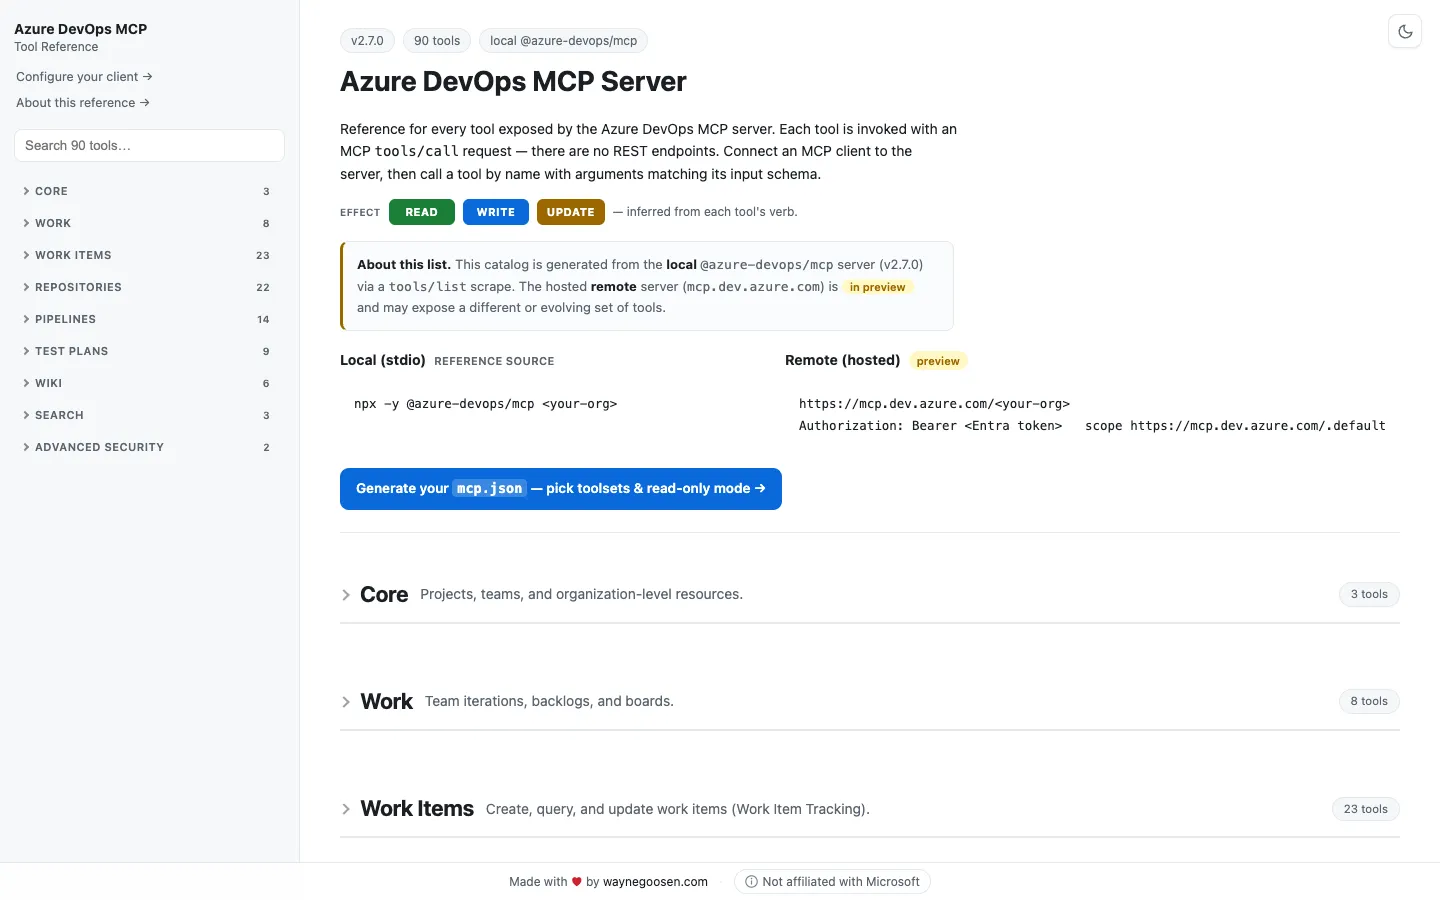Click the red heart icon in footer
The width and height of the screenshot is (1440, 900).
576,882
